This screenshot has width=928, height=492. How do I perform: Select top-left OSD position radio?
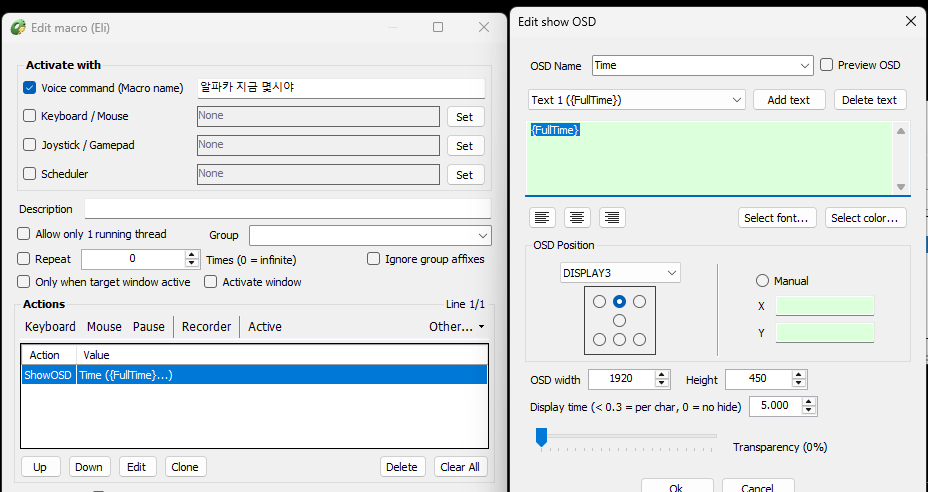600,302
